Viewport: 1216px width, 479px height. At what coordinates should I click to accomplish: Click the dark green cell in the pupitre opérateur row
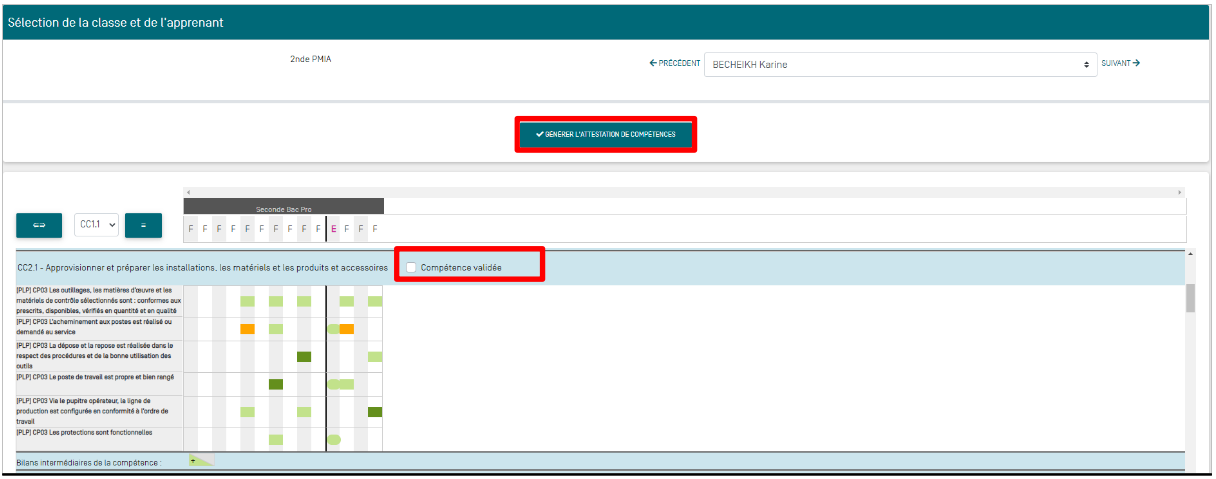[375, 412]
